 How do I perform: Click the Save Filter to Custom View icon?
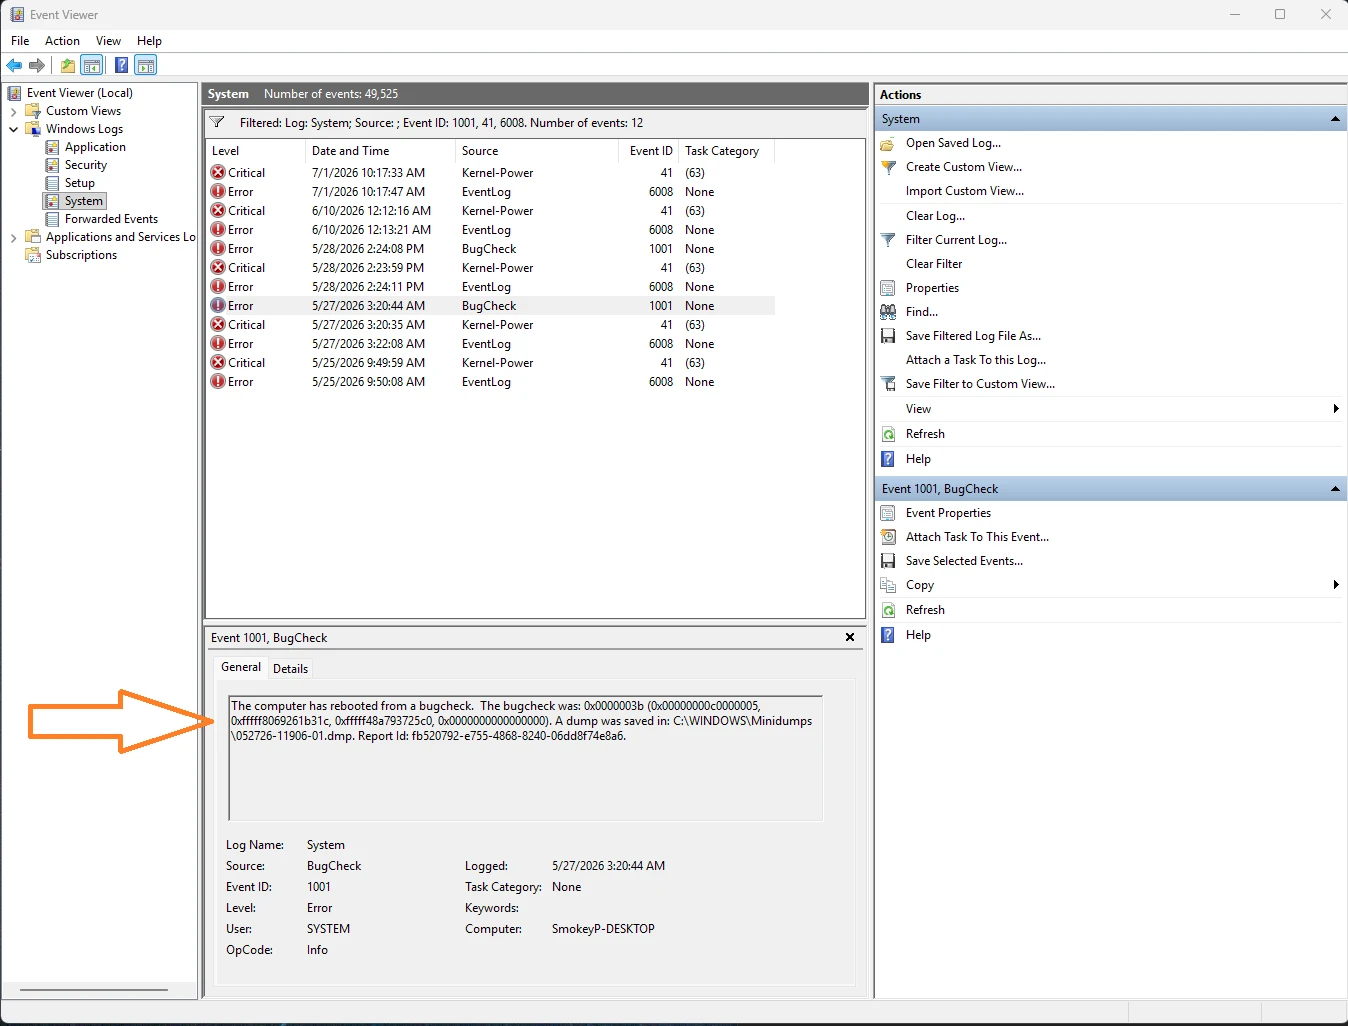tap(888, 384)
